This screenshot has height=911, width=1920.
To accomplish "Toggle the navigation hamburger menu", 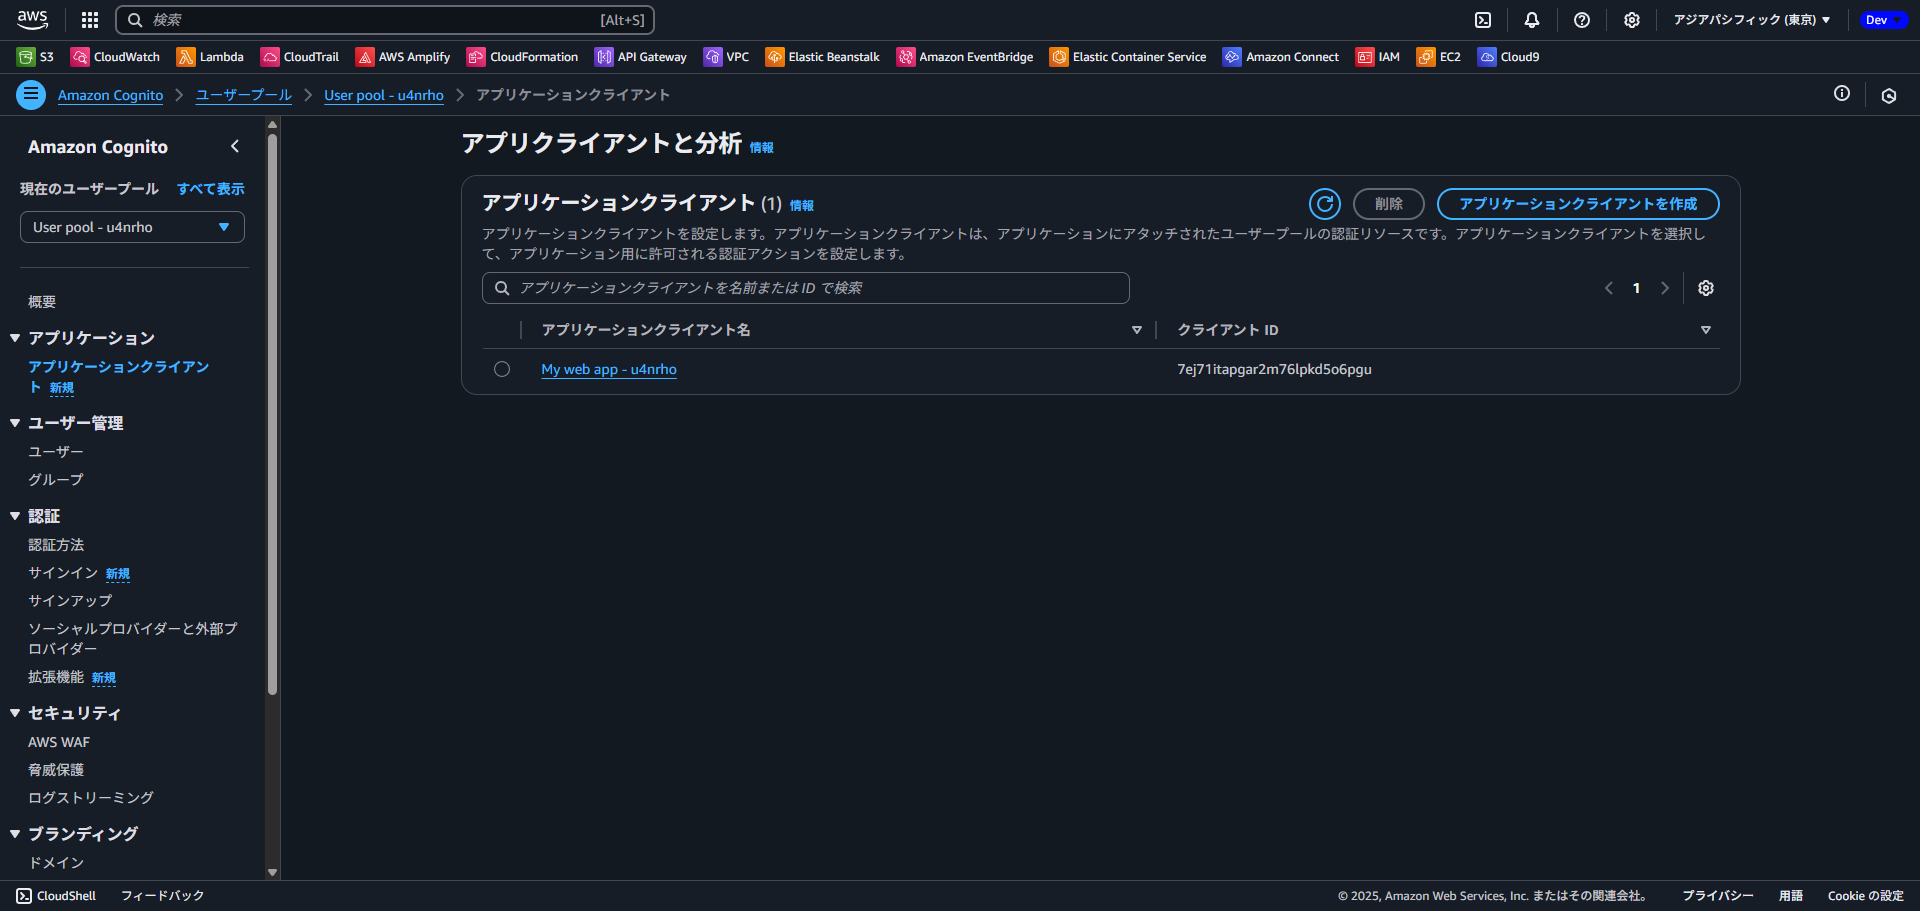I will (x=31, y=95).
